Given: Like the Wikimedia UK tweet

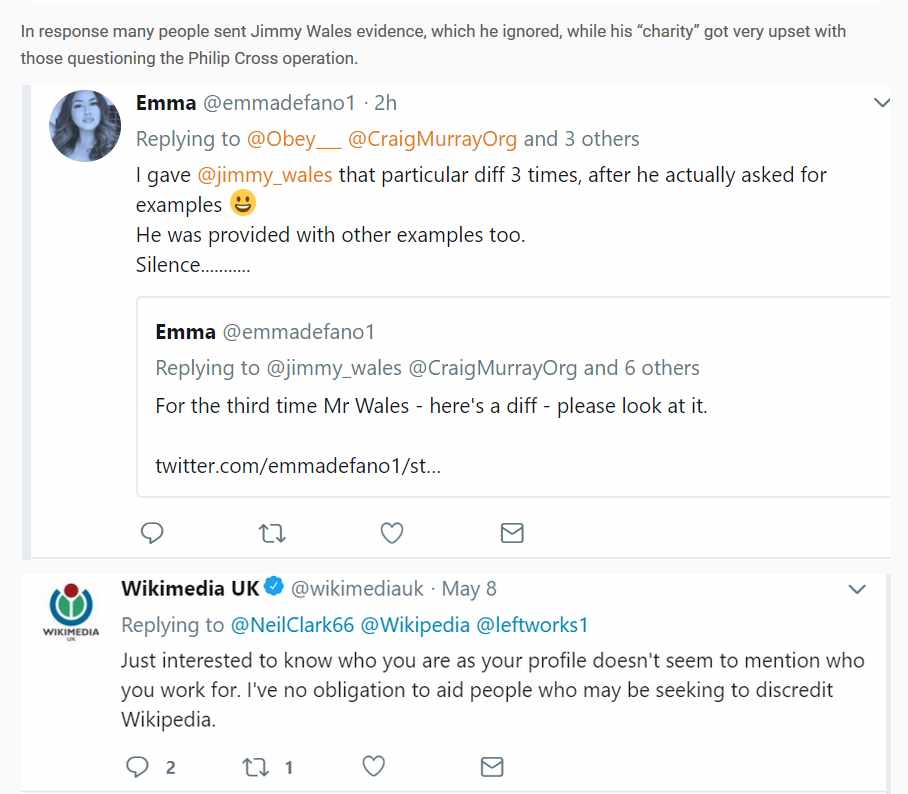Looking at the screenshot, I should click(x=373, y=767).
